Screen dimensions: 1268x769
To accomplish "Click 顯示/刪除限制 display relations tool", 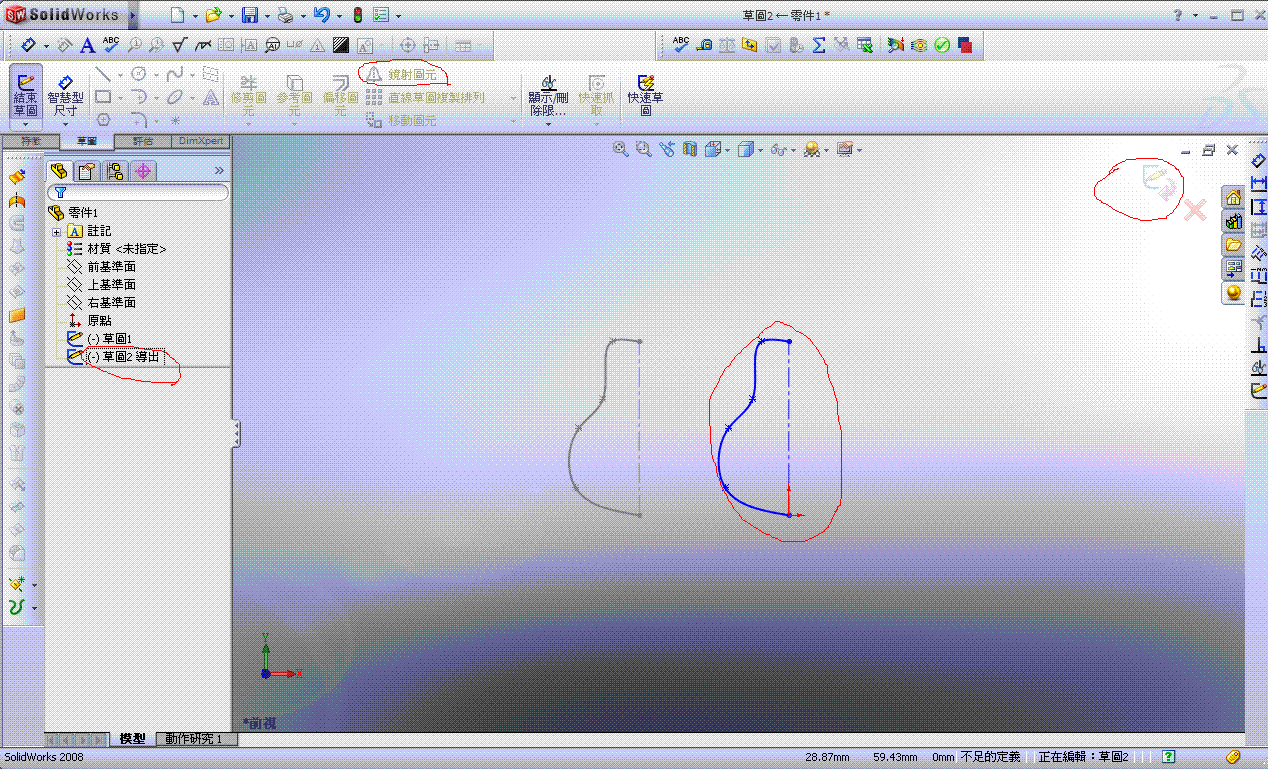I will 548,94.
